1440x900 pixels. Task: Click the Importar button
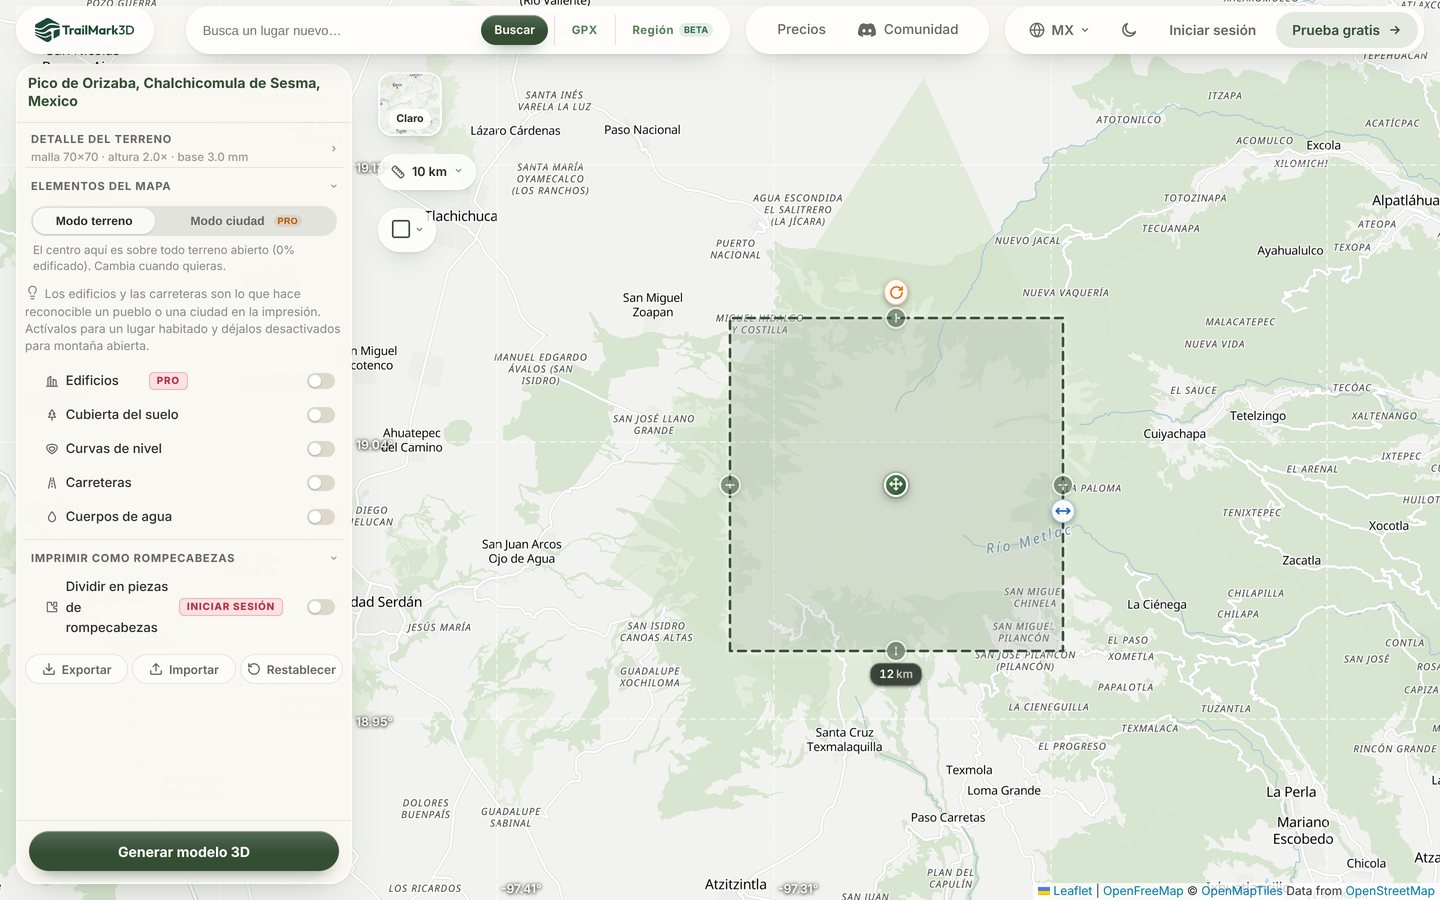click(x=184, y=670)
